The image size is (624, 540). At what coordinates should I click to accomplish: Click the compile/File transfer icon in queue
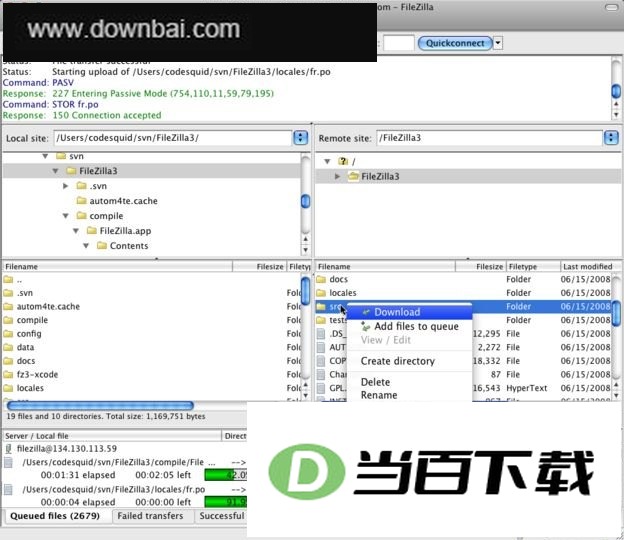click(x=8, y=462)
